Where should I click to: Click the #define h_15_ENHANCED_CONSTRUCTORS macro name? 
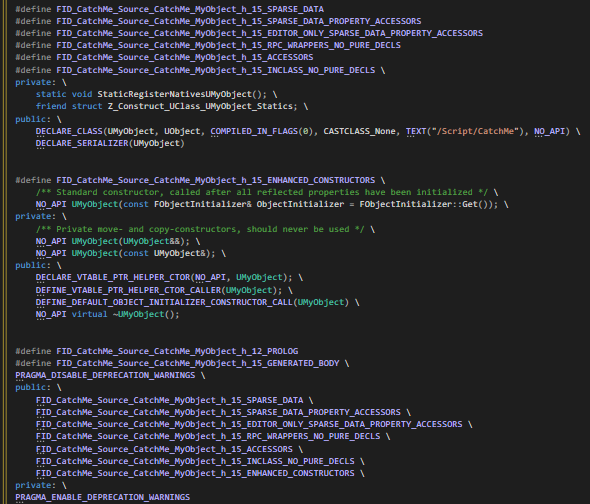216,180
